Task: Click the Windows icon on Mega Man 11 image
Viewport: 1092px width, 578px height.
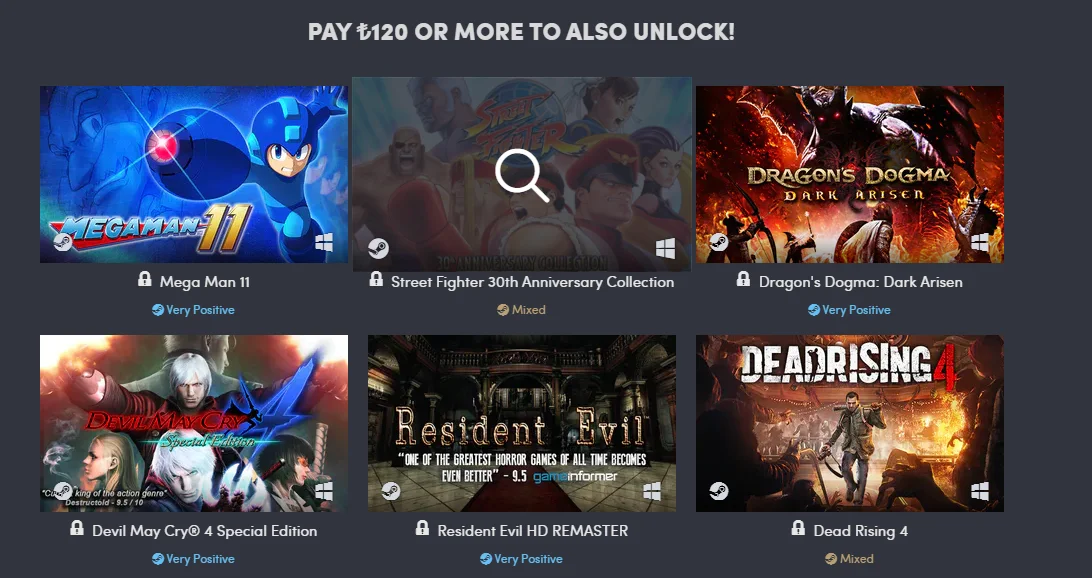Action: point(324,242)
